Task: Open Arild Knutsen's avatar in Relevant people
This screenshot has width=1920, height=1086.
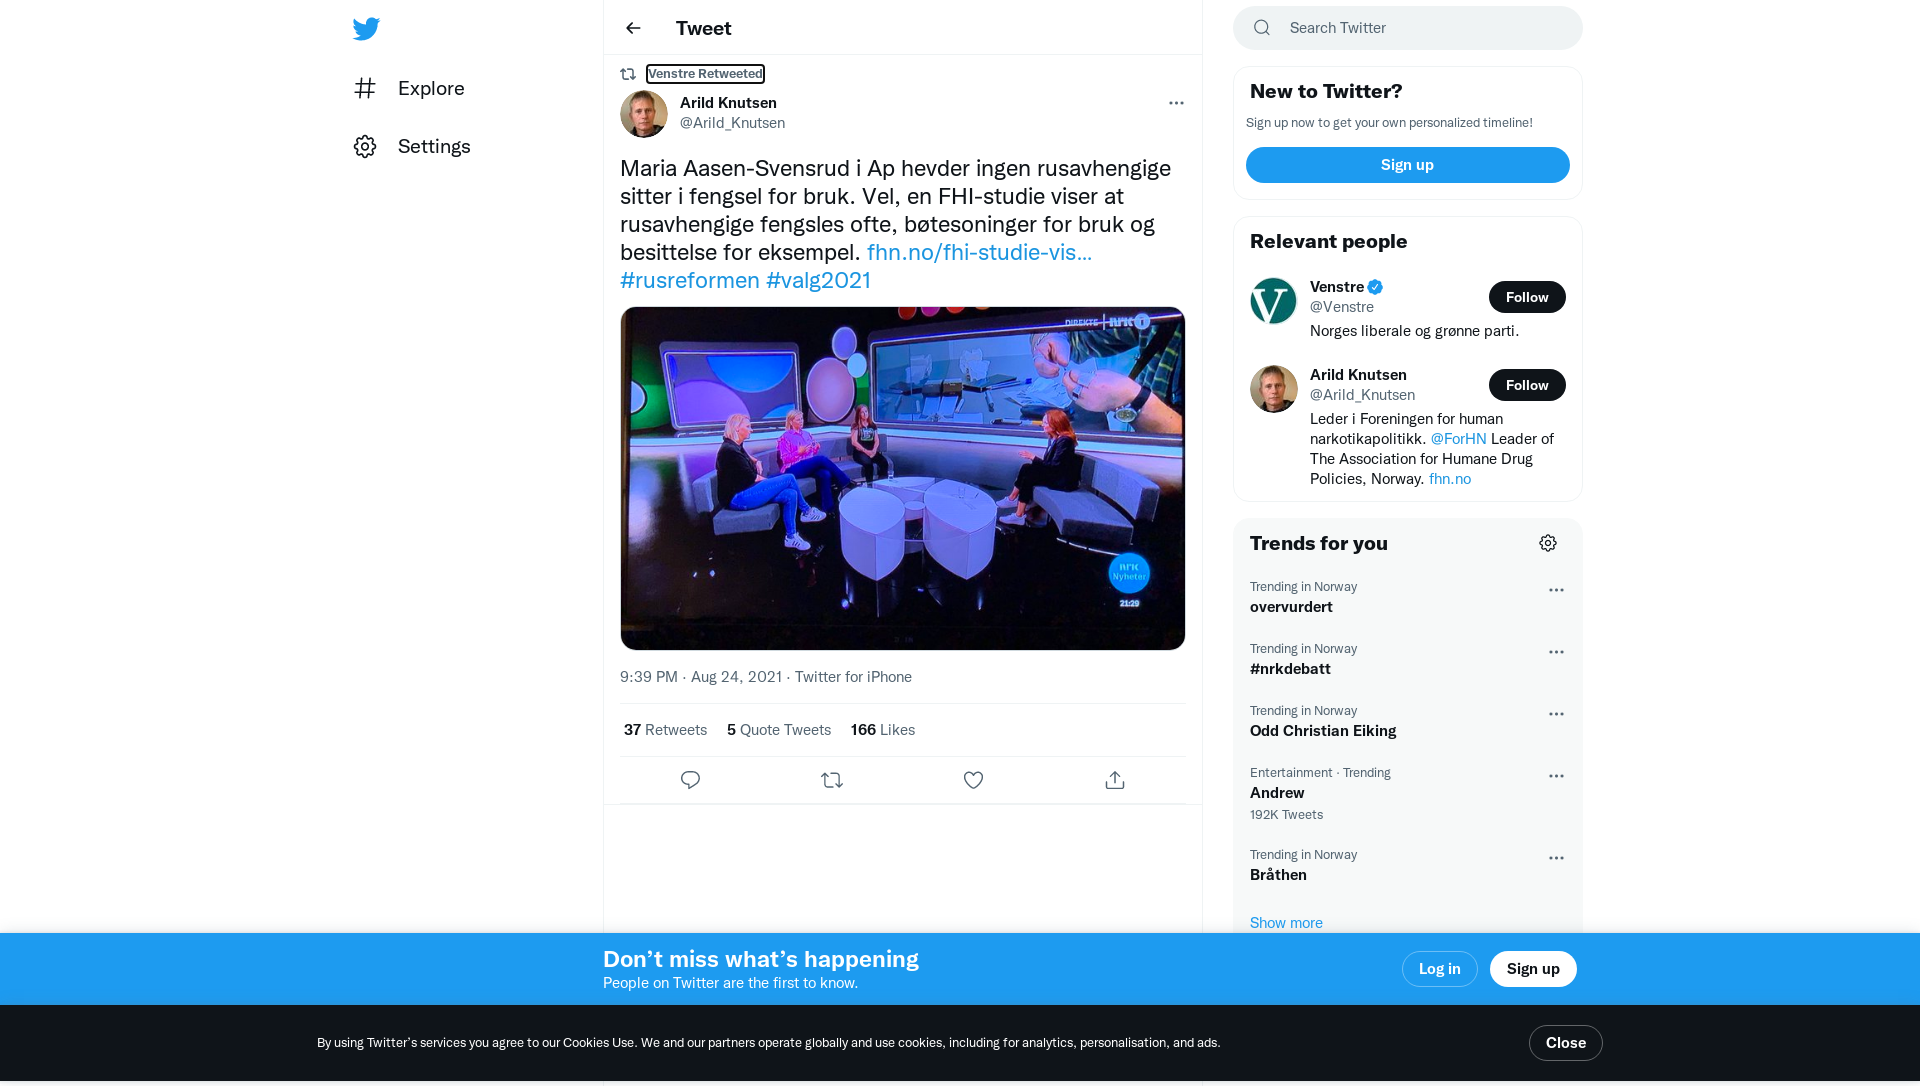Action: click(x=1274, y=389)
